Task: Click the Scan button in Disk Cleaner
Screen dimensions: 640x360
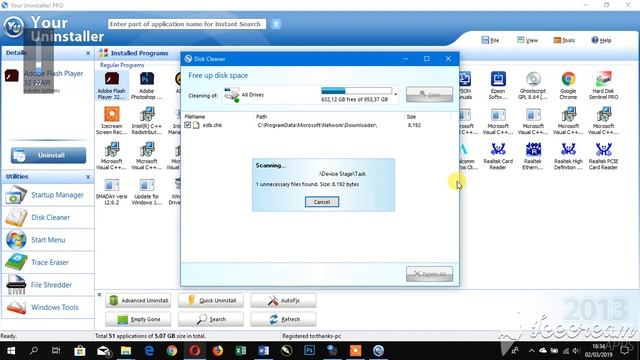Action: tap(429, 95)
